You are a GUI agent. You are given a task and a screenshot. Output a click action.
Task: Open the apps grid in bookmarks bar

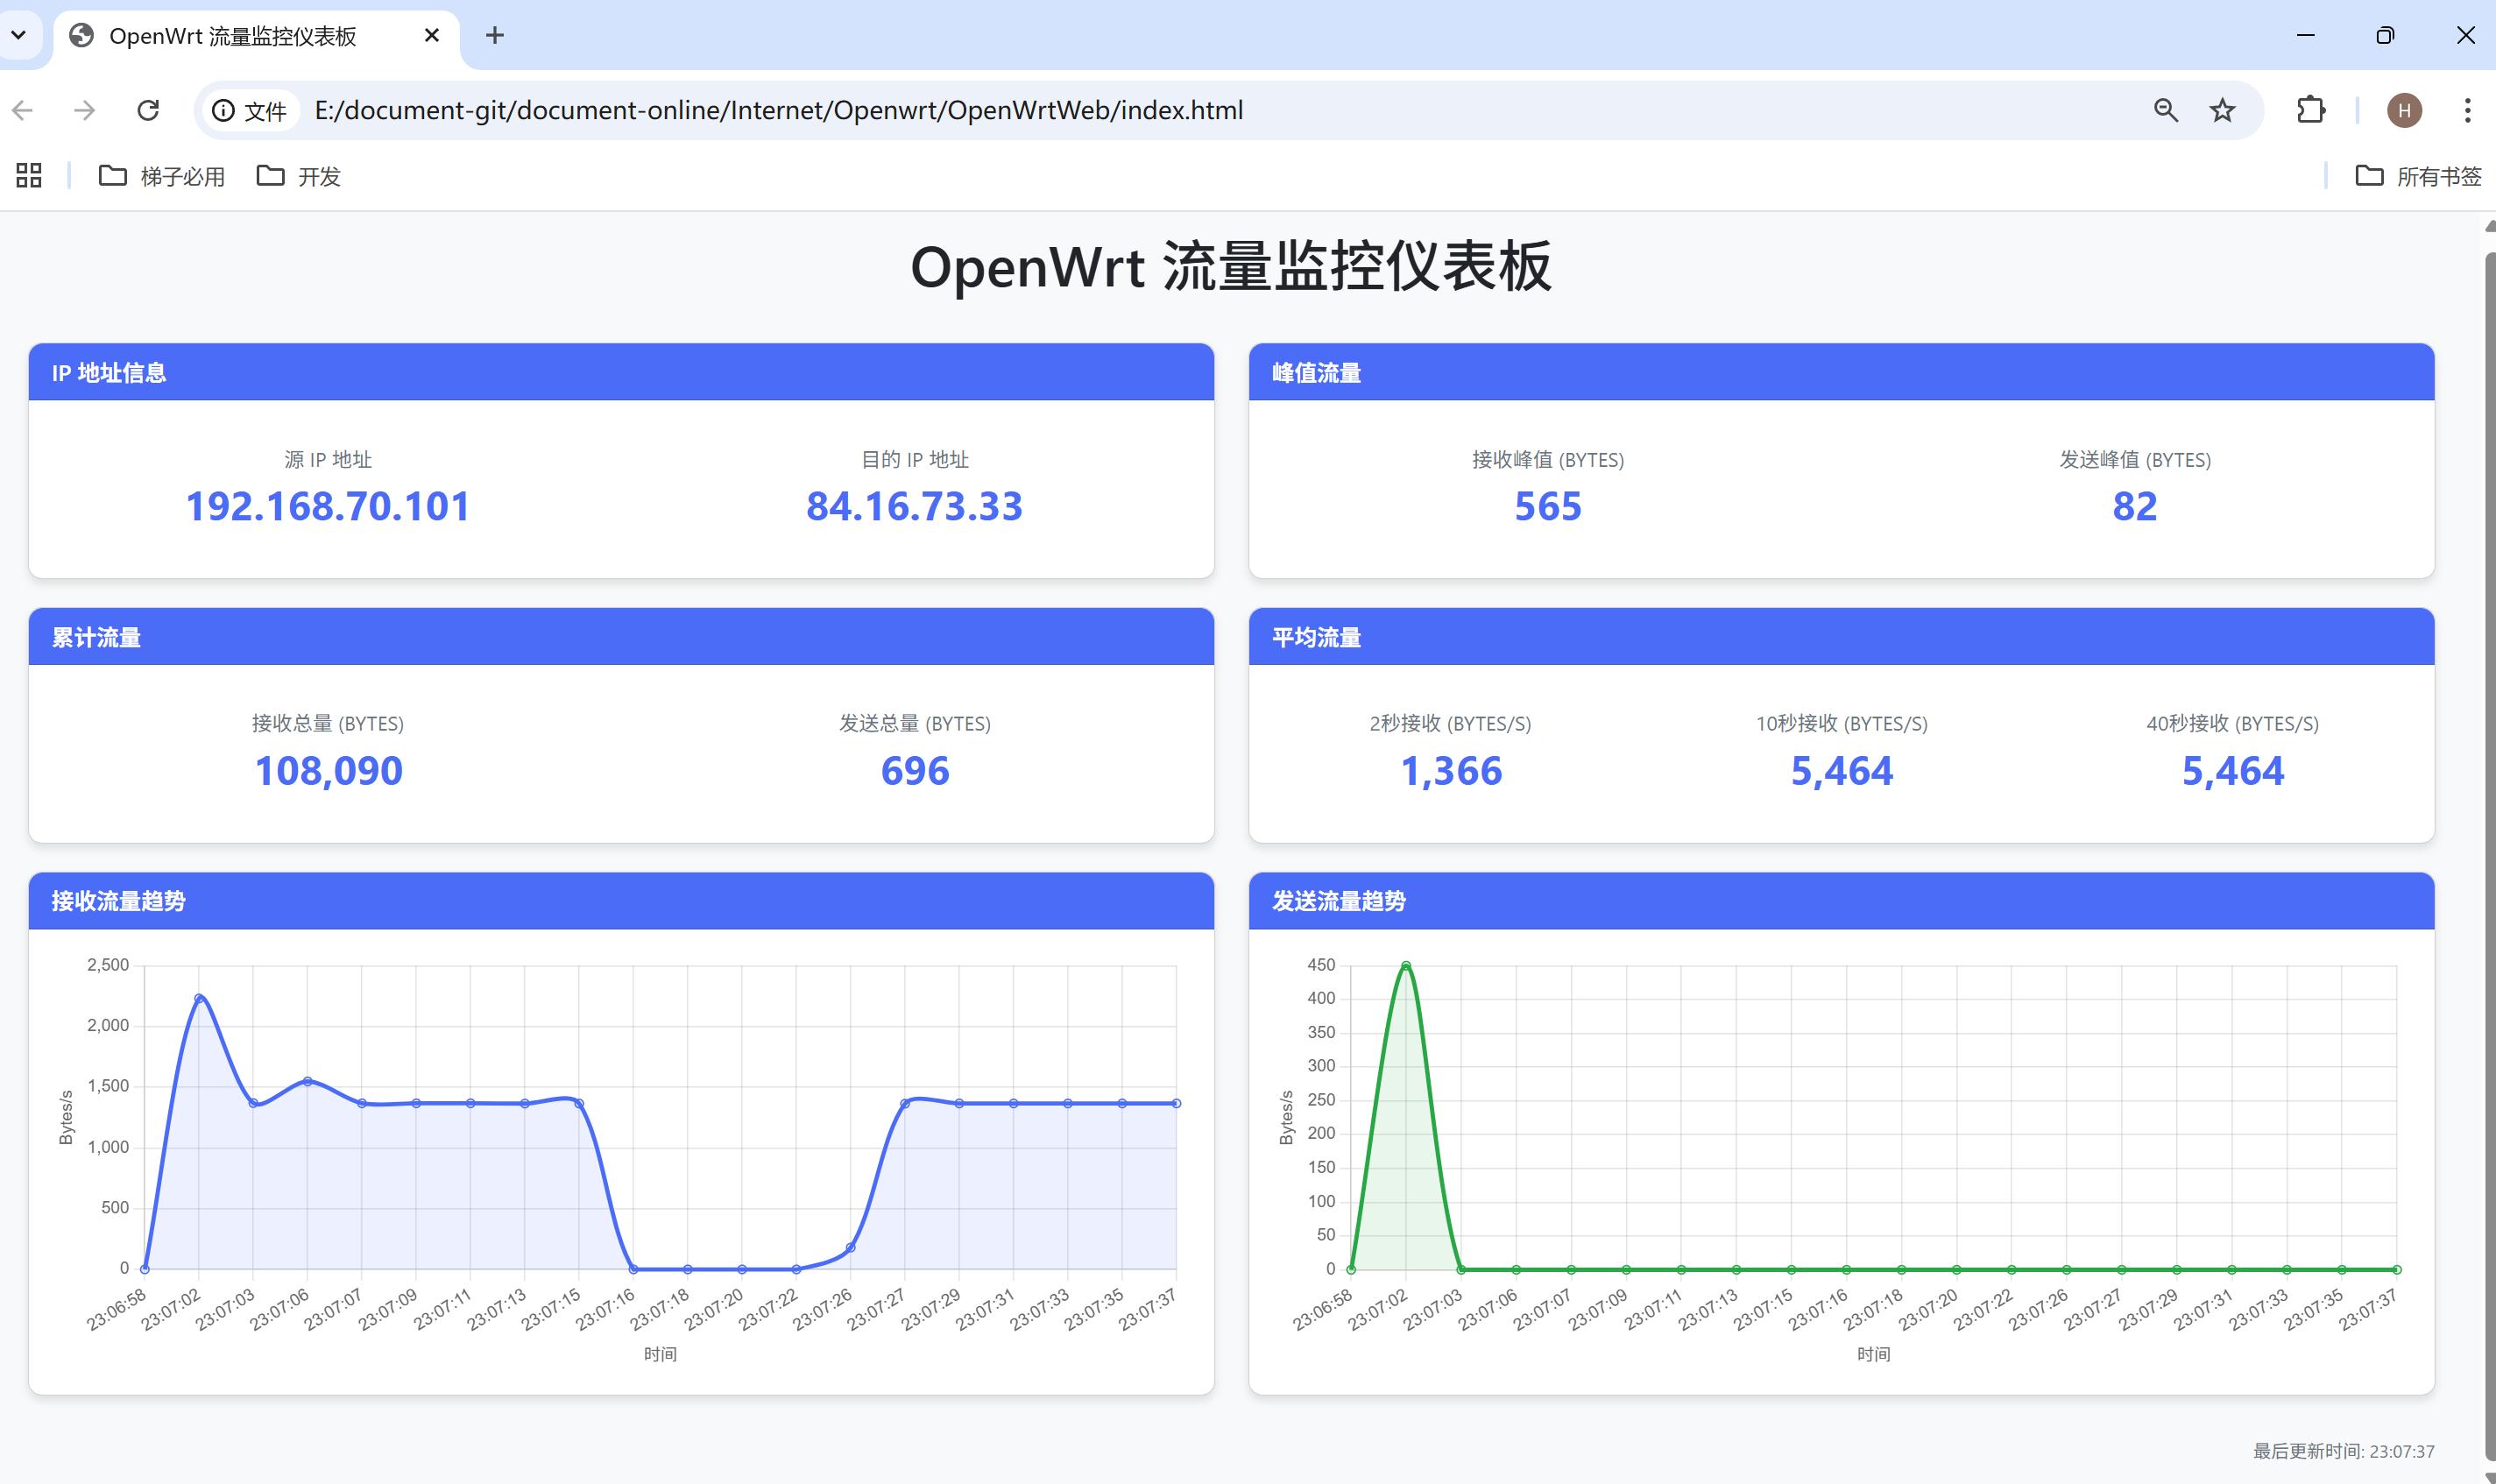29,176
